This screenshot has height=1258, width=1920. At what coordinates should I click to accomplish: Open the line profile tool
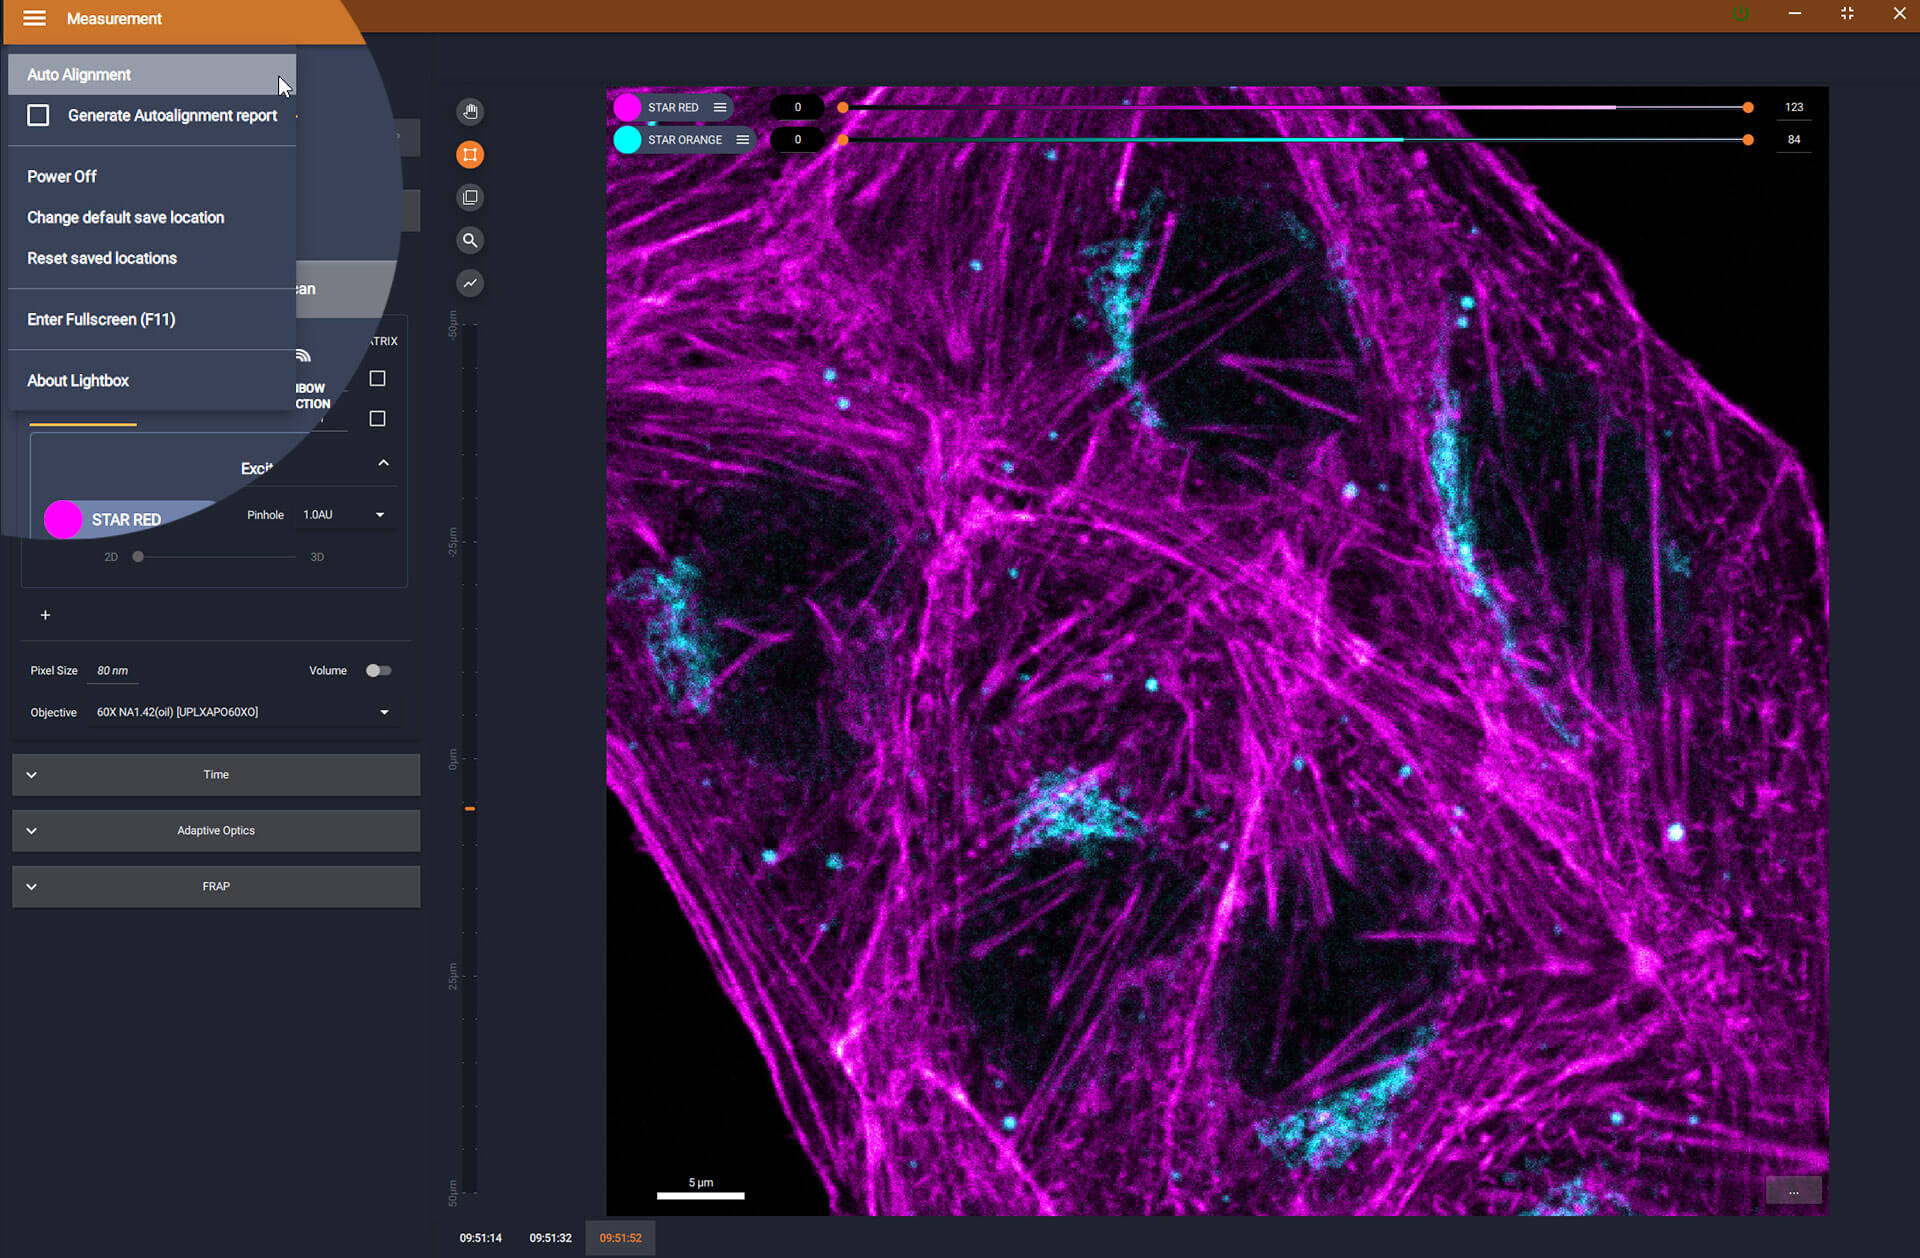[x=470, y=283]
